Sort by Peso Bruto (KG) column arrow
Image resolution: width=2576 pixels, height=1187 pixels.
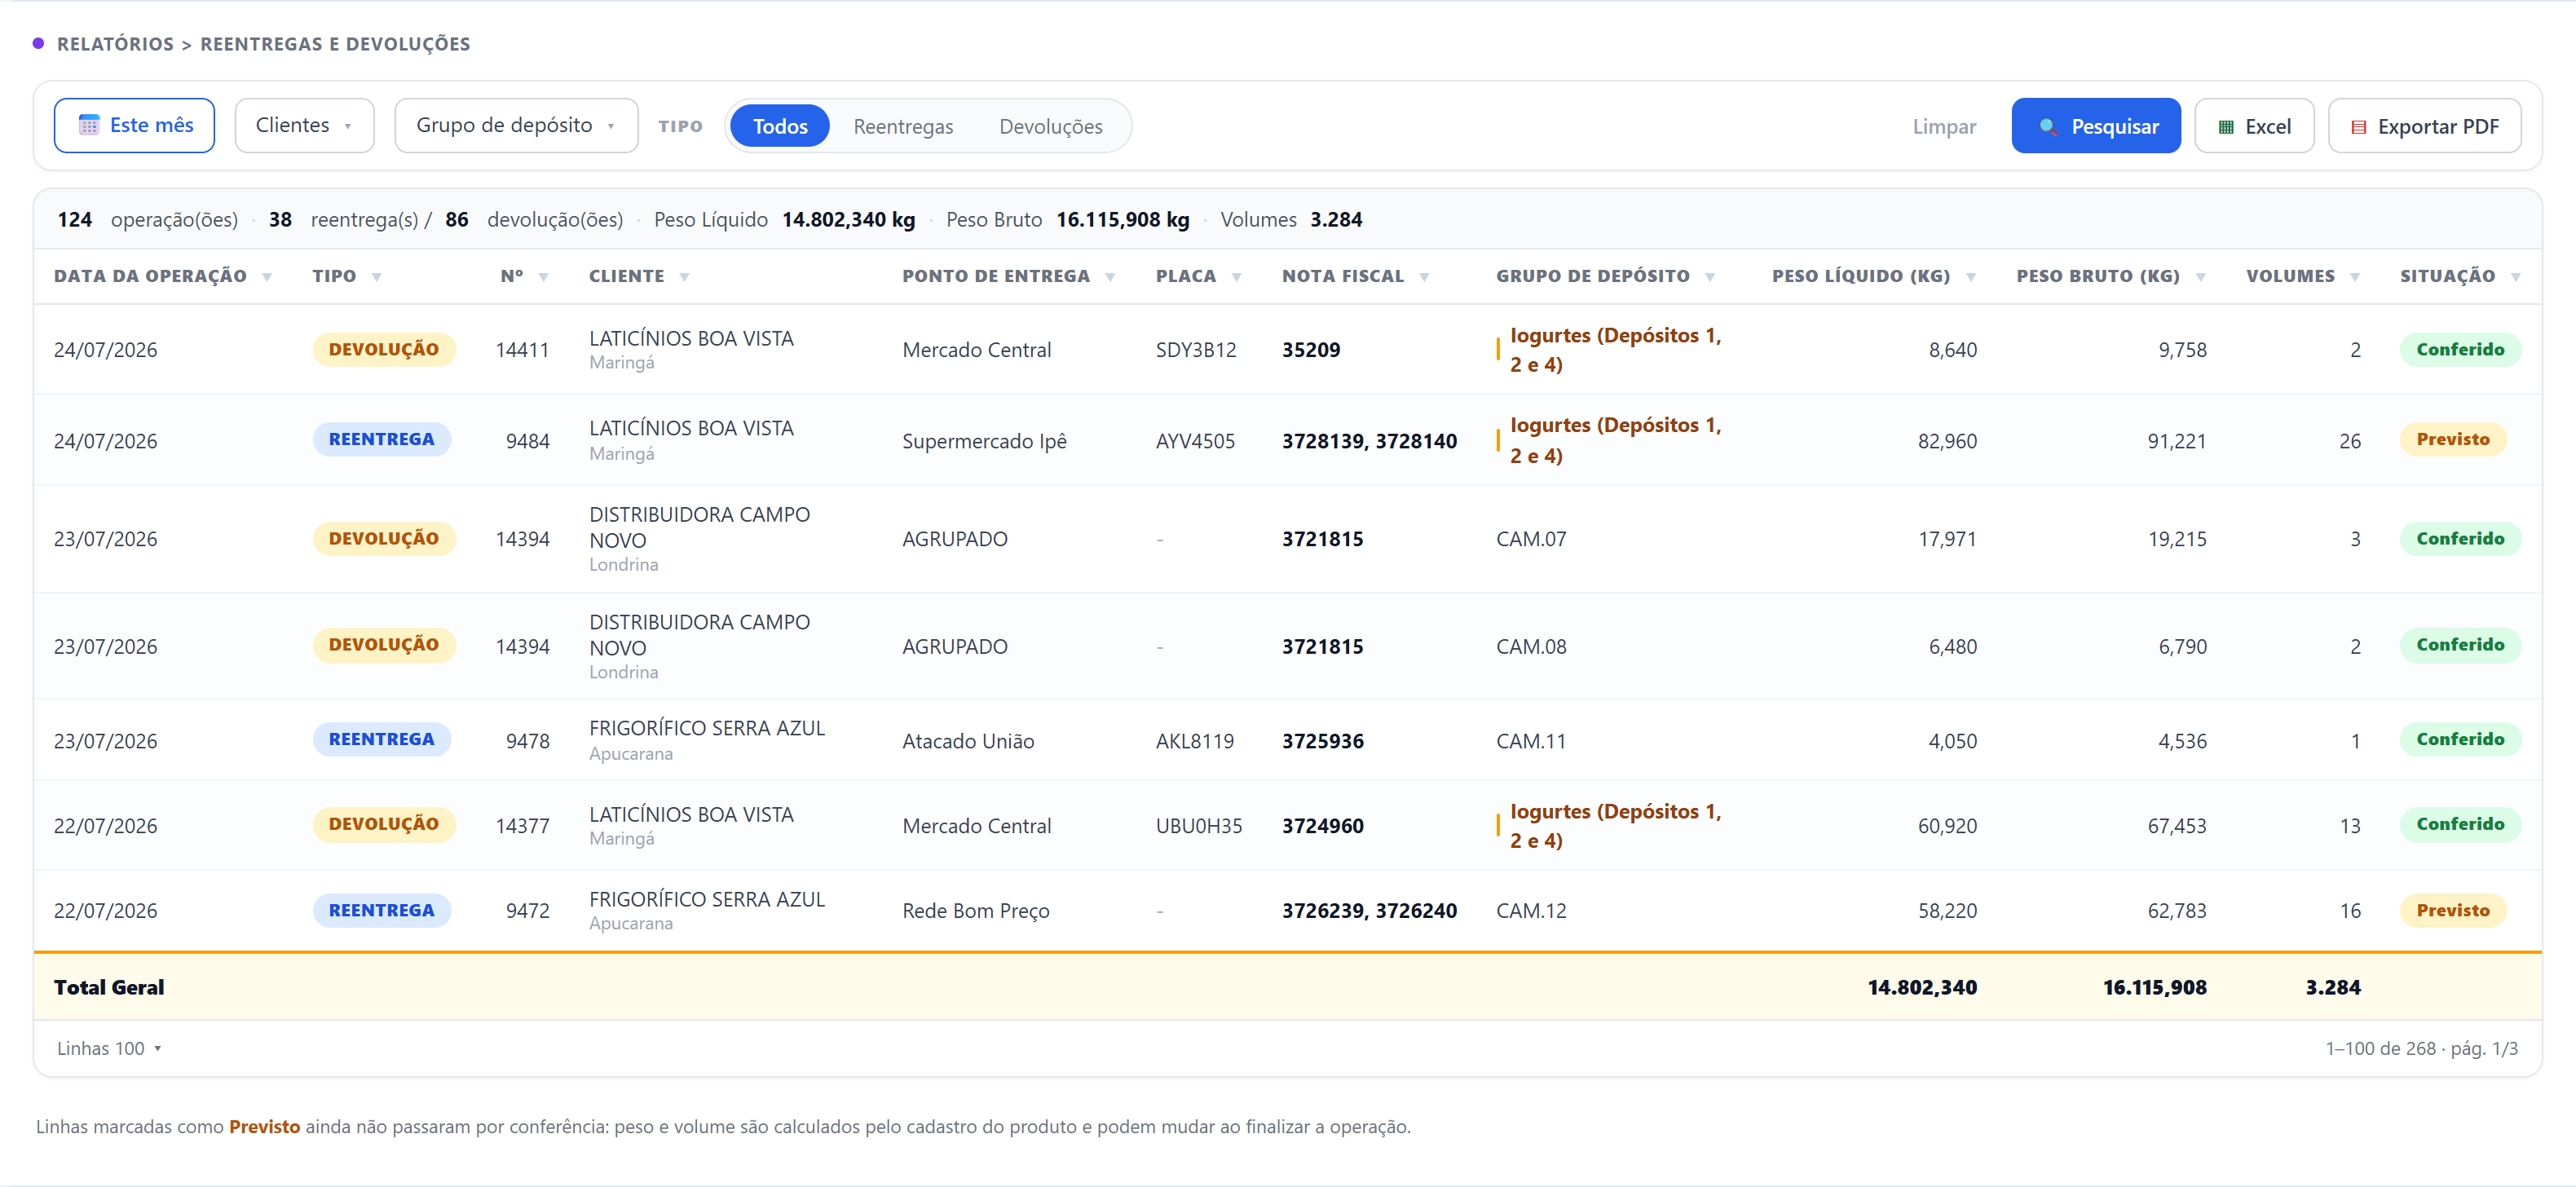coord(2200,277)
